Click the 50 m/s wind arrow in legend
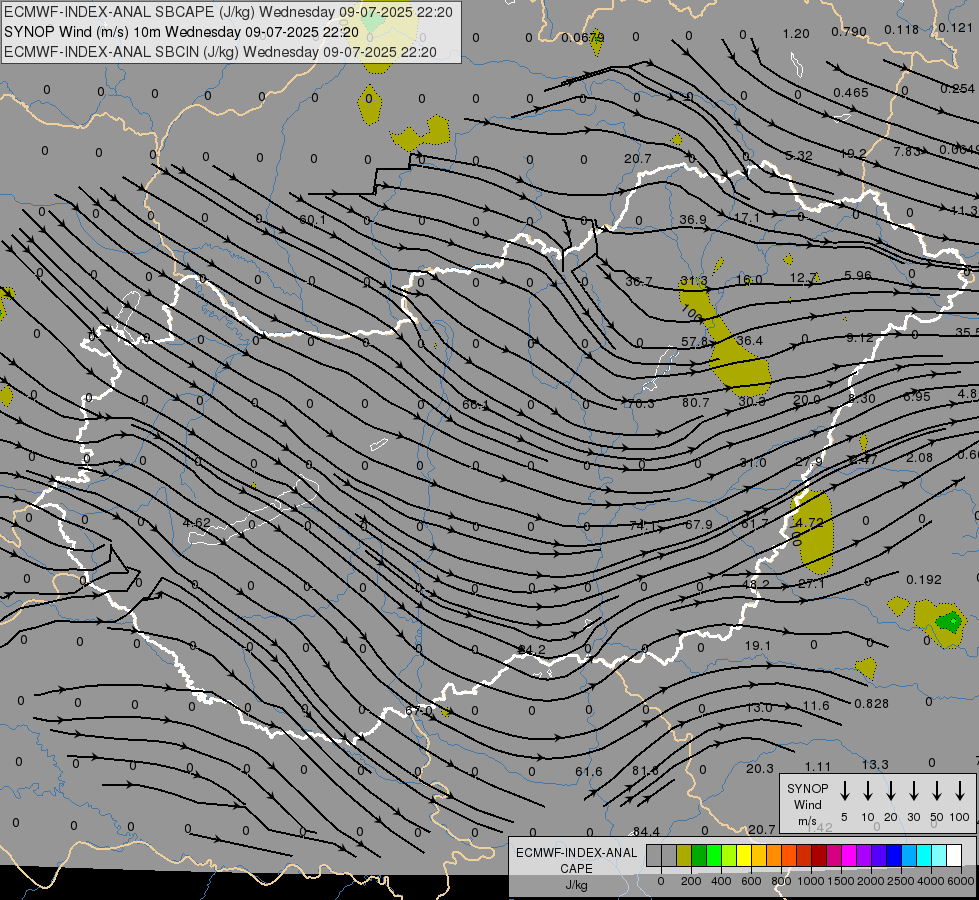The width and height of the screenshot is (979, 900). [x=937, y=791]
